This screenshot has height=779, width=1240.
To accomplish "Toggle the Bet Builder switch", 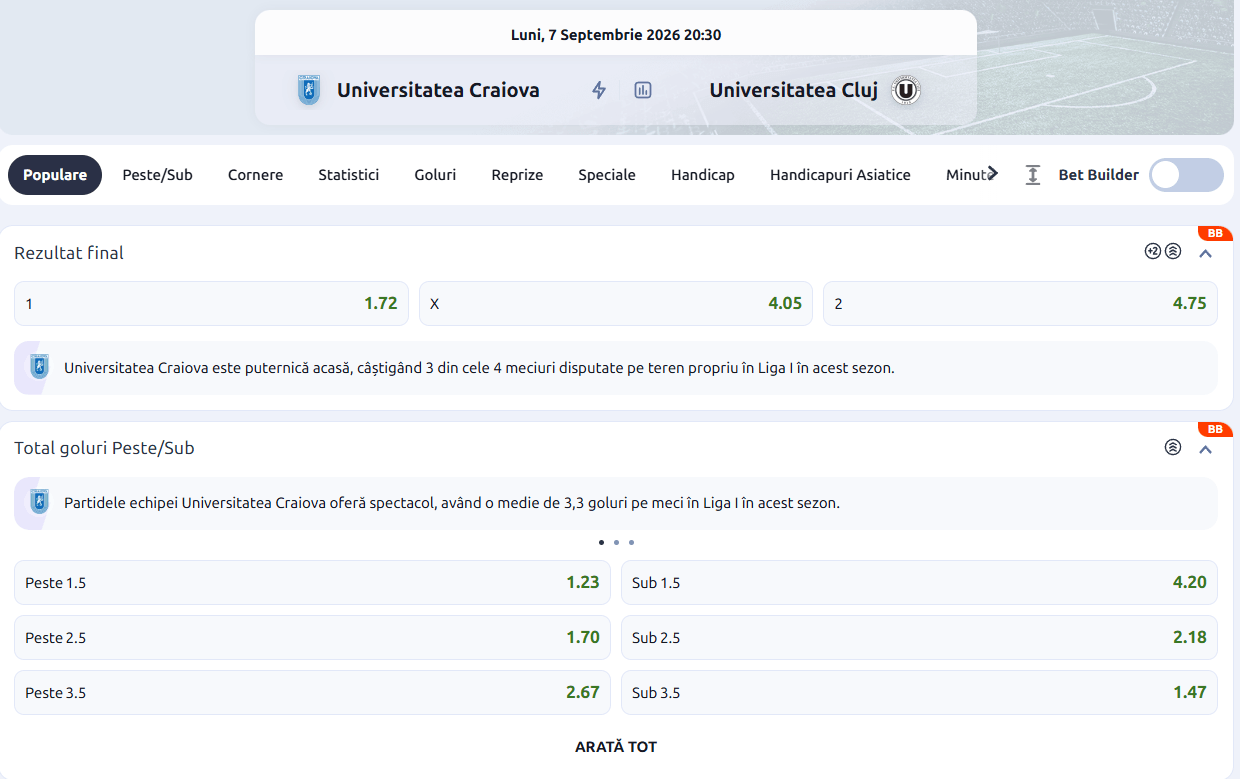I will pos(1186,175).
